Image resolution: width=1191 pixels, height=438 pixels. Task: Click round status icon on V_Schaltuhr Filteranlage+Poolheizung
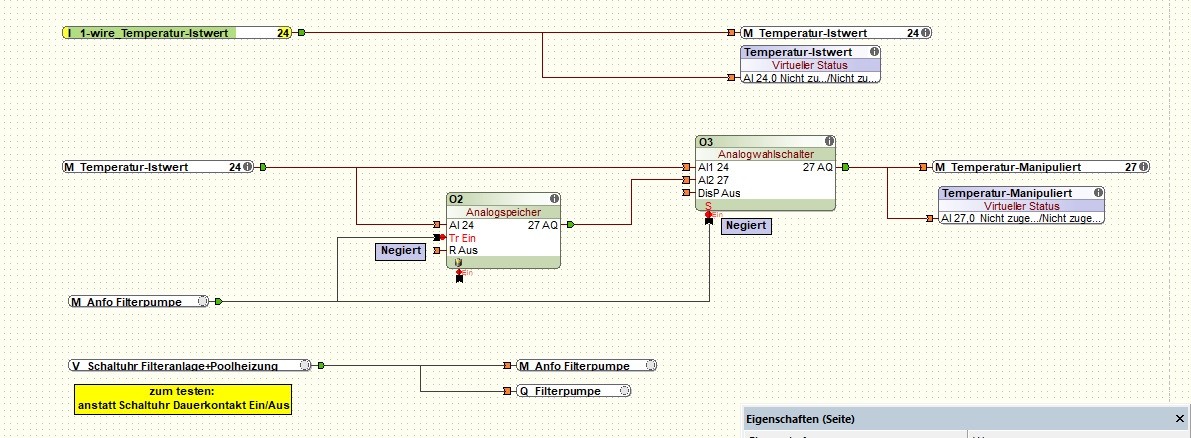tap(305, 366)
